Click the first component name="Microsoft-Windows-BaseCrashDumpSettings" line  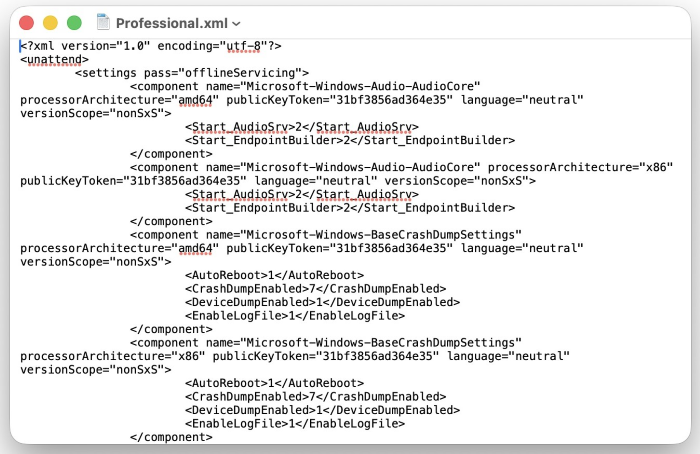click(326, 235)
